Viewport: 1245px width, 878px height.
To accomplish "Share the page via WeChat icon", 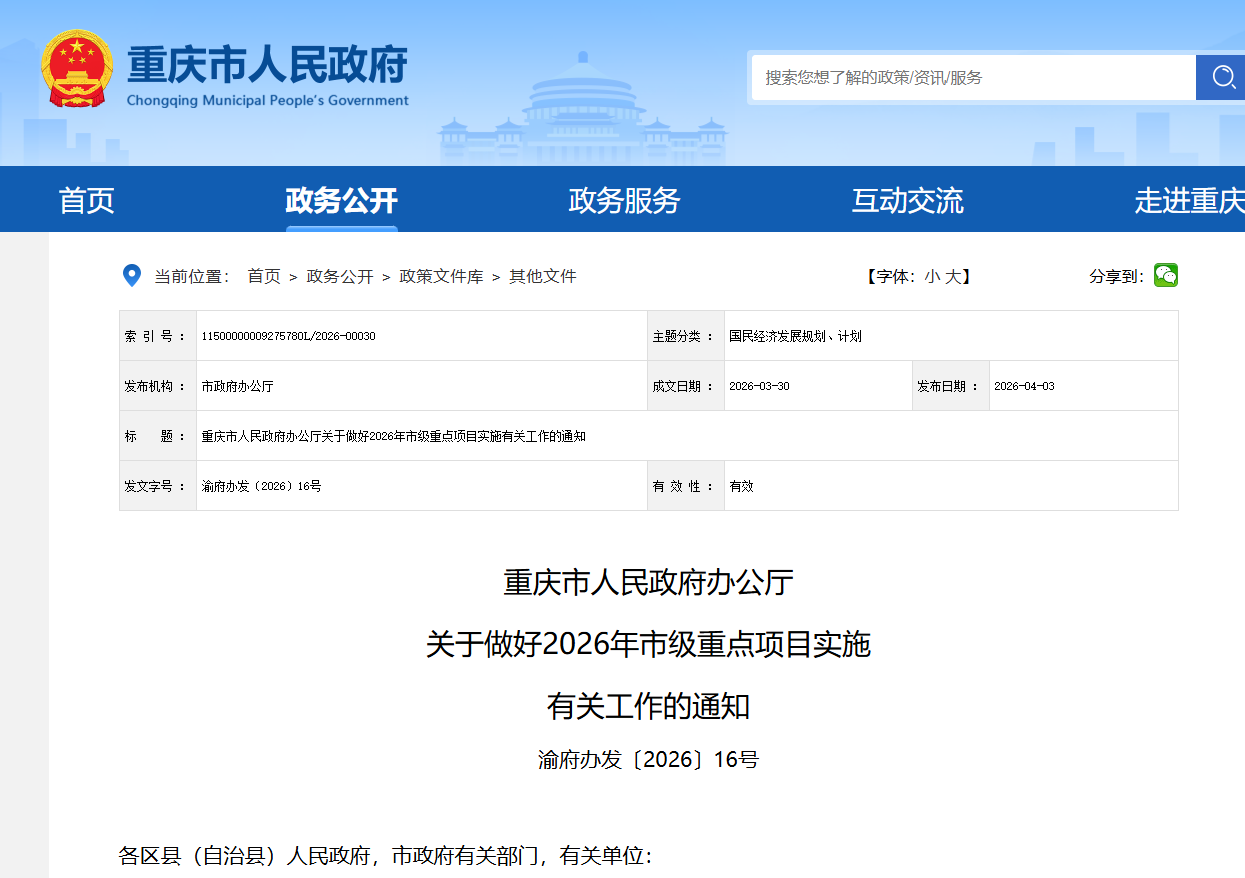I will pos(1165,275).
